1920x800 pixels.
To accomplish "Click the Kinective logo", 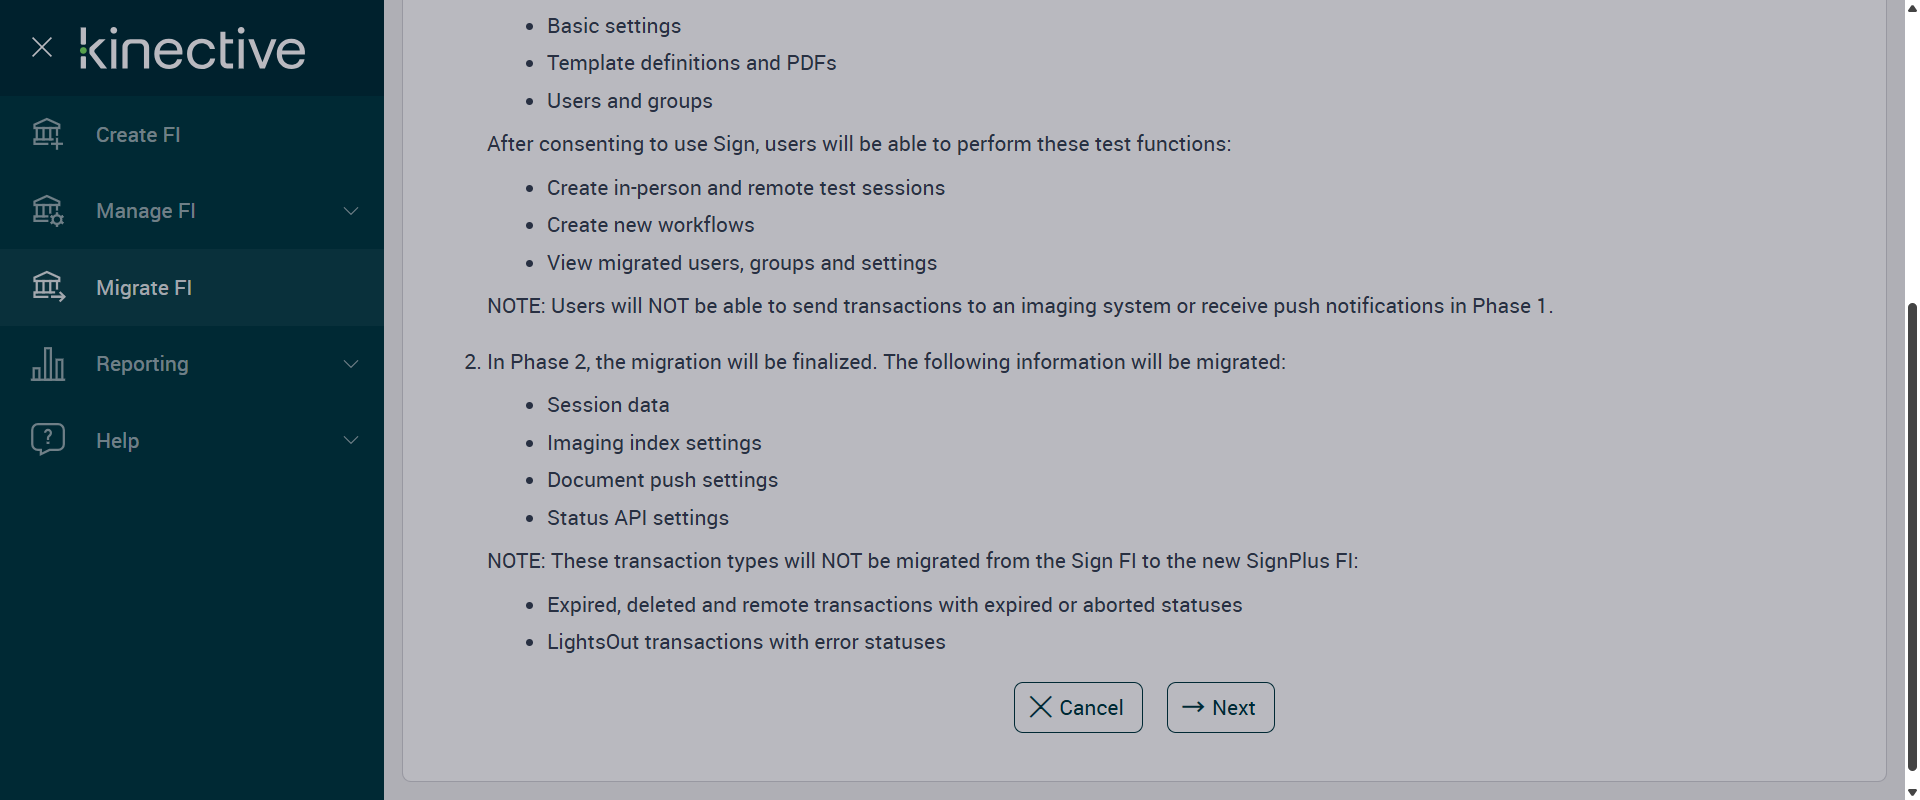I will click(x=193, y=49).
